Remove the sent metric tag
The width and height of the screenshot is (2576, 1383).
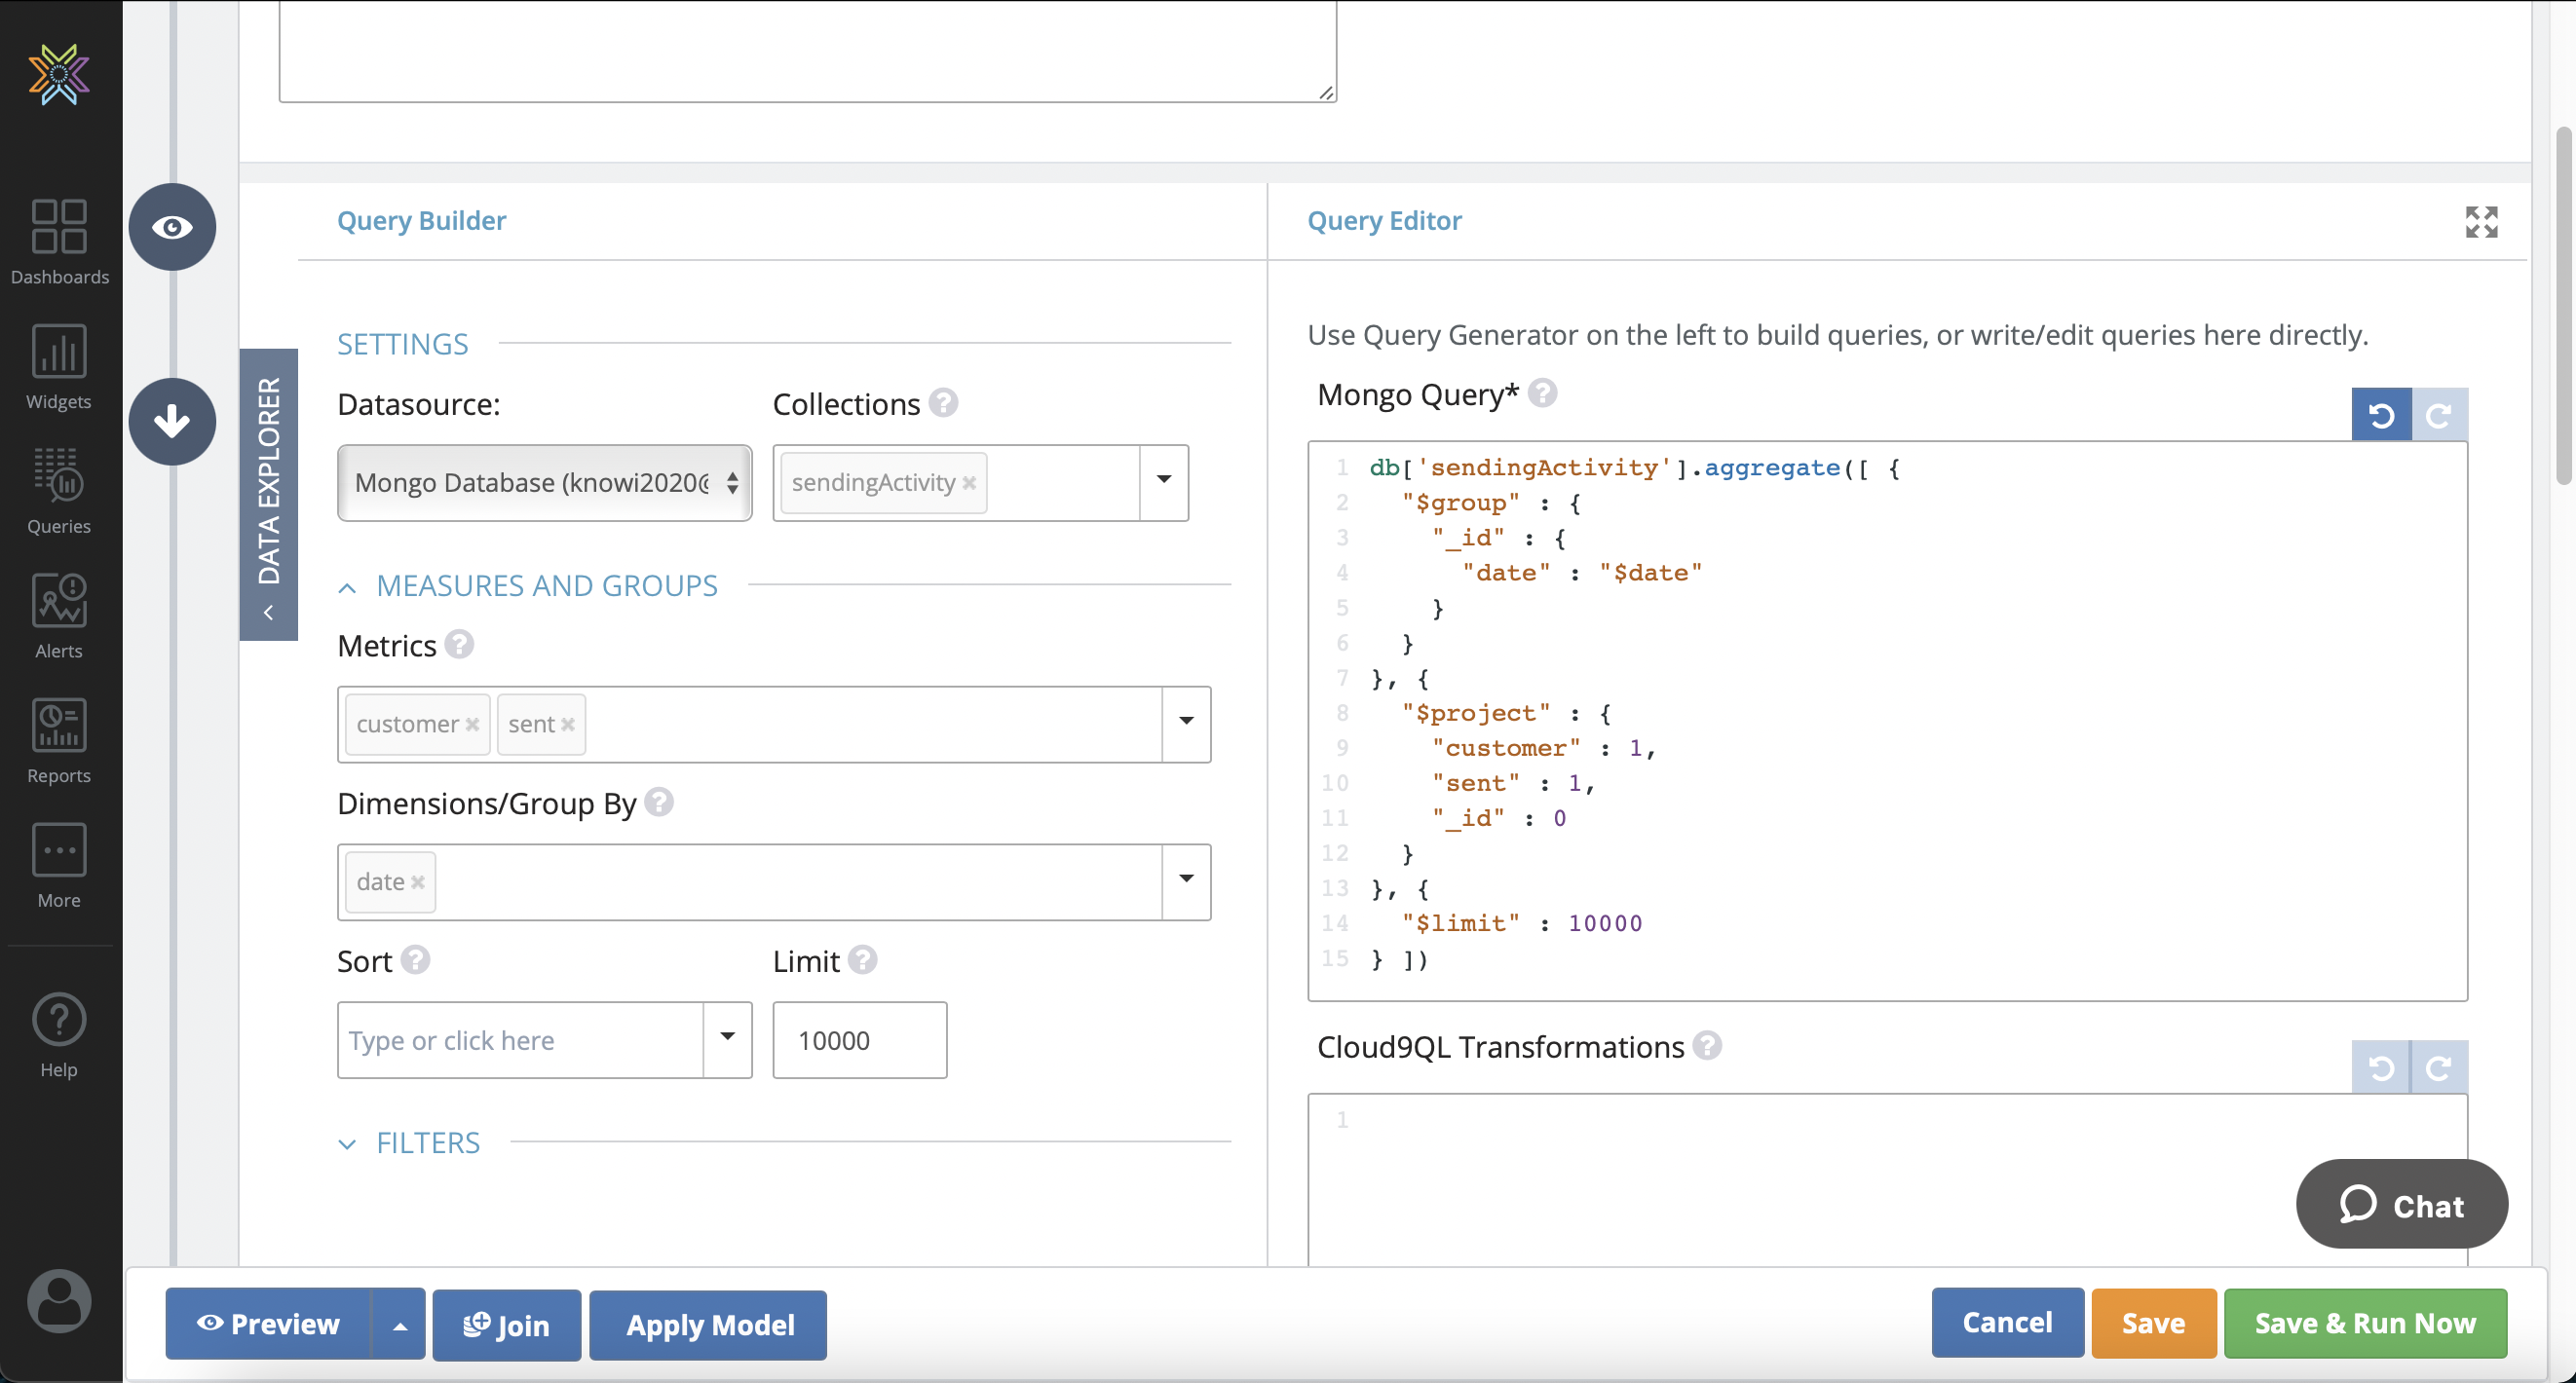click(x=568, y=724)
